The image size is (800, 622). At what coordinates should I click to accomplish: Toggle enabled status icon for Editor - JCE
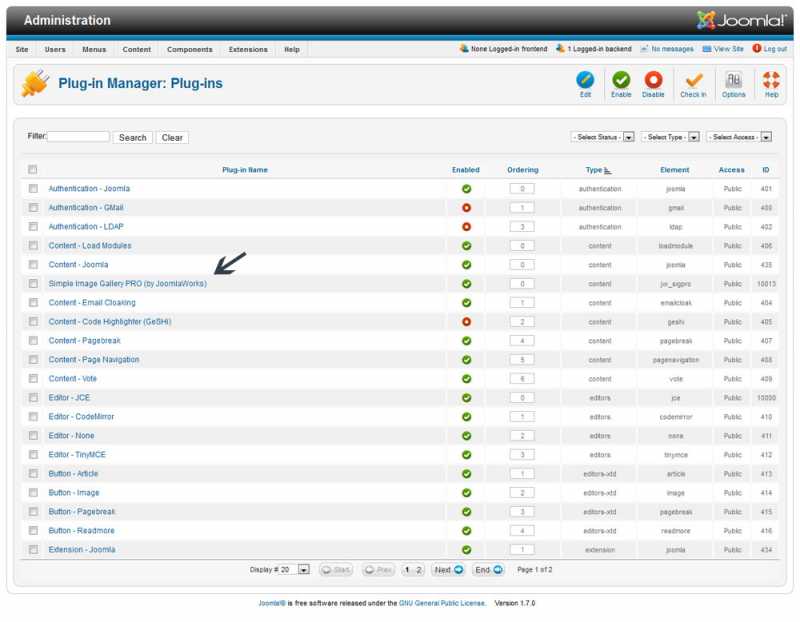[466, 398]
